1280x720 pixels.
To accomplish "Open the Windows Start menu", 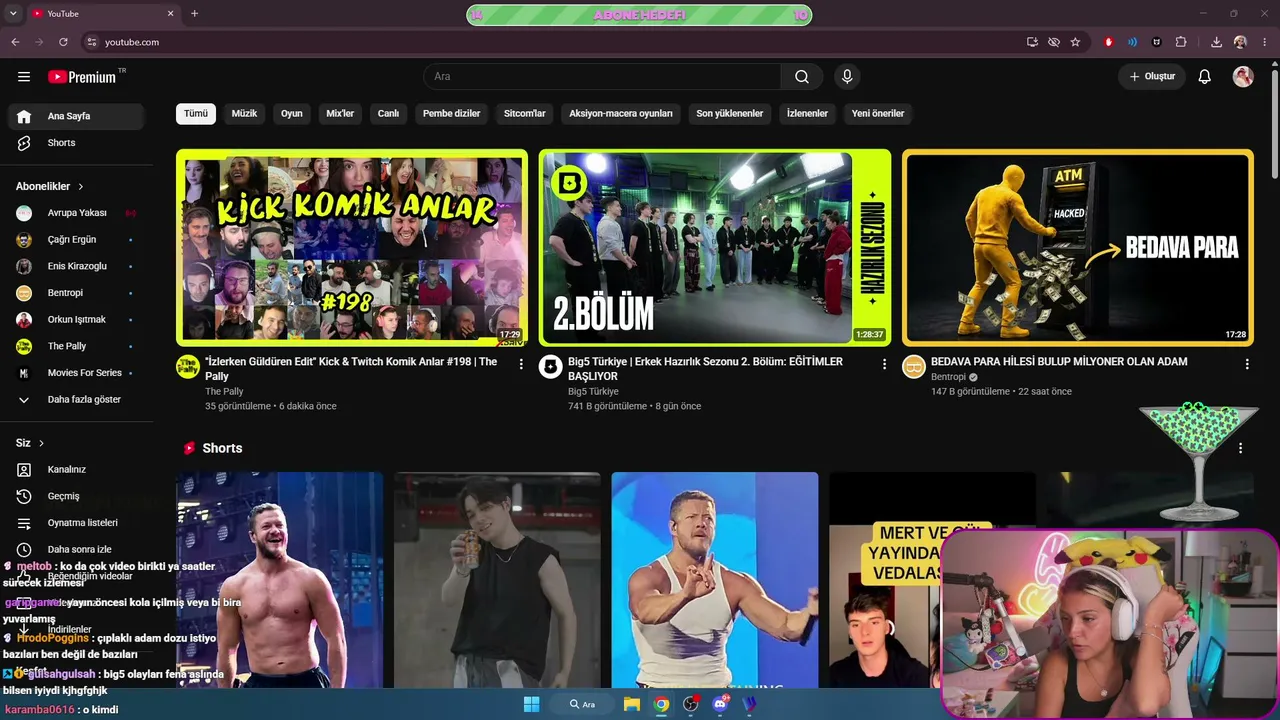I will [x=531, y=704].
